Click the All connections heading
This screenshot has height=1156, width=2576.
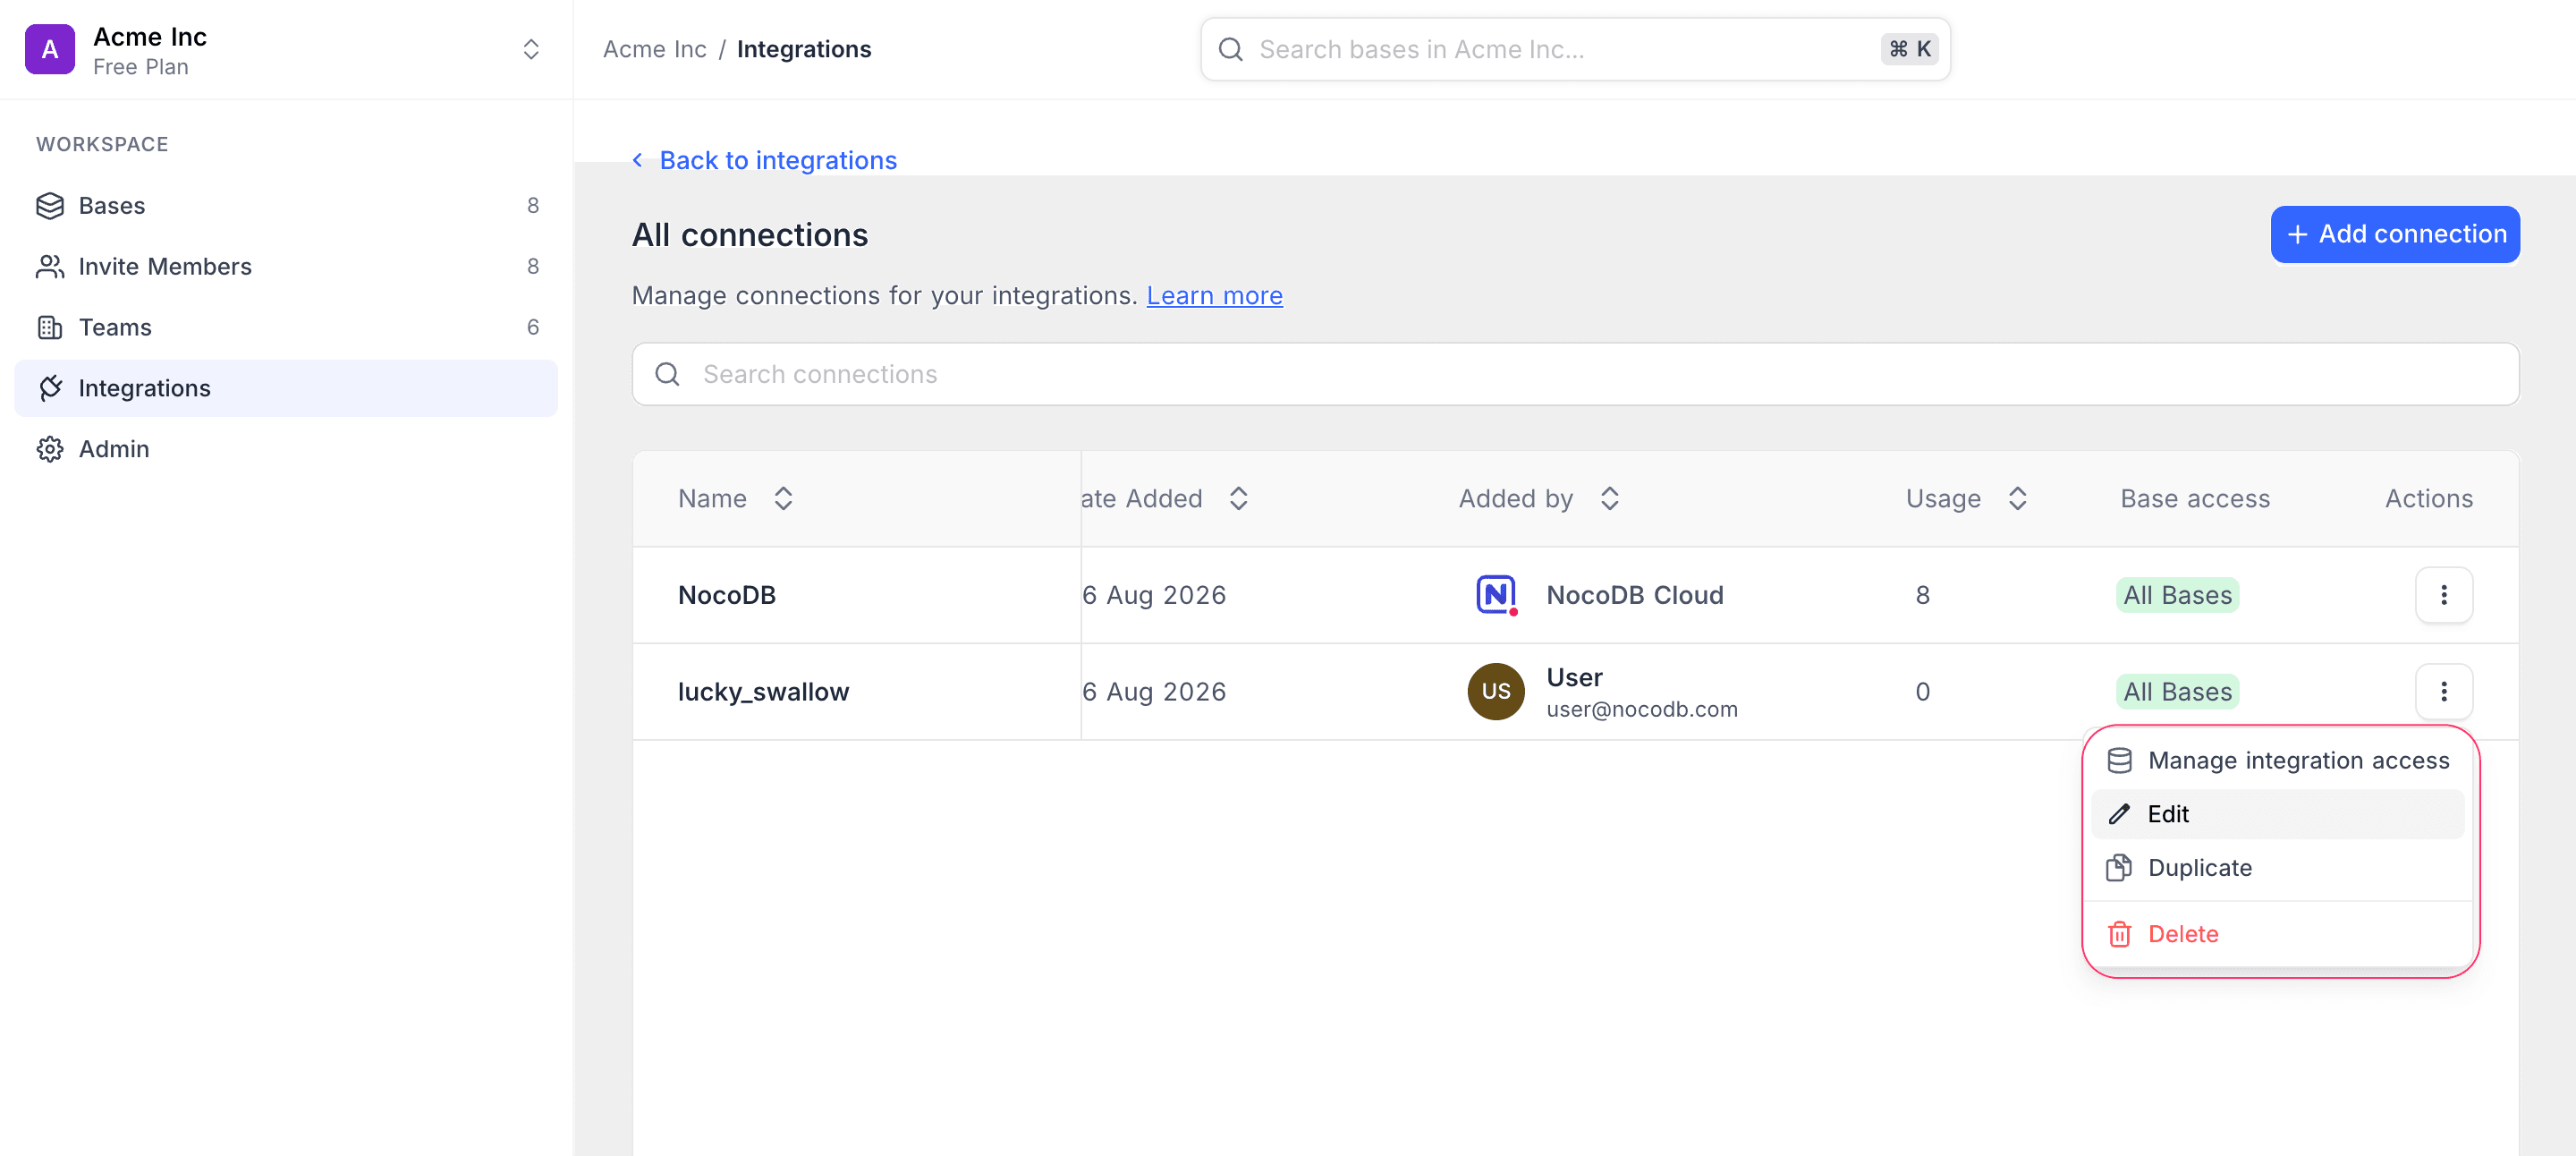750,234
